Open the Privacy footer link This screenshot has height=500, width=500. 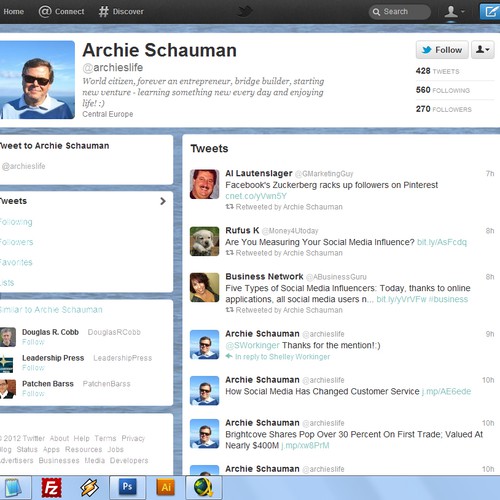tap(133, 438)
